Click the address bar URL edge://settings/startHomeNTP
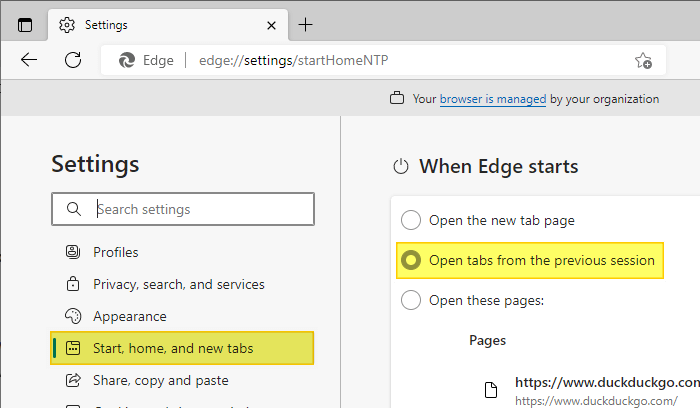This screenshot has width=700, height=408. coord(293,60)
